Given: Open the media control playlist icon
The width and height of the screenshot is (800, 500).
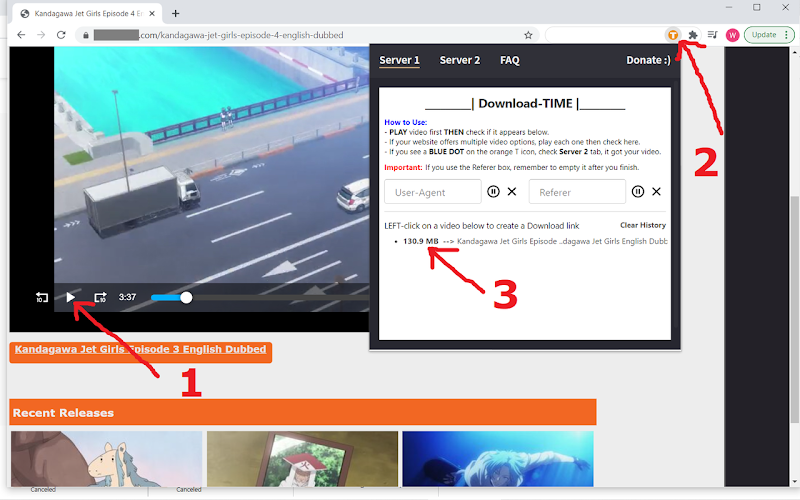Looking at the screenshot, I should pos(713,35).
